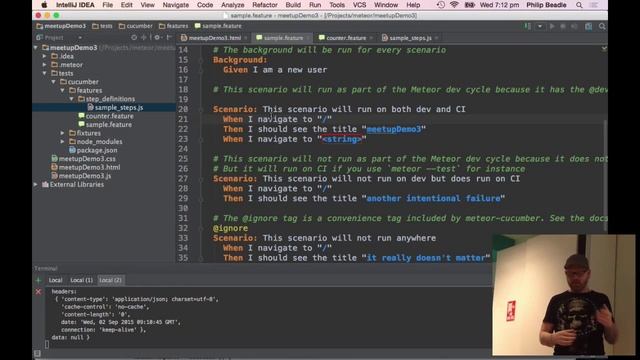Close the sample.feature editor tab
Viewport: 640px width, 360px height.
309,38
